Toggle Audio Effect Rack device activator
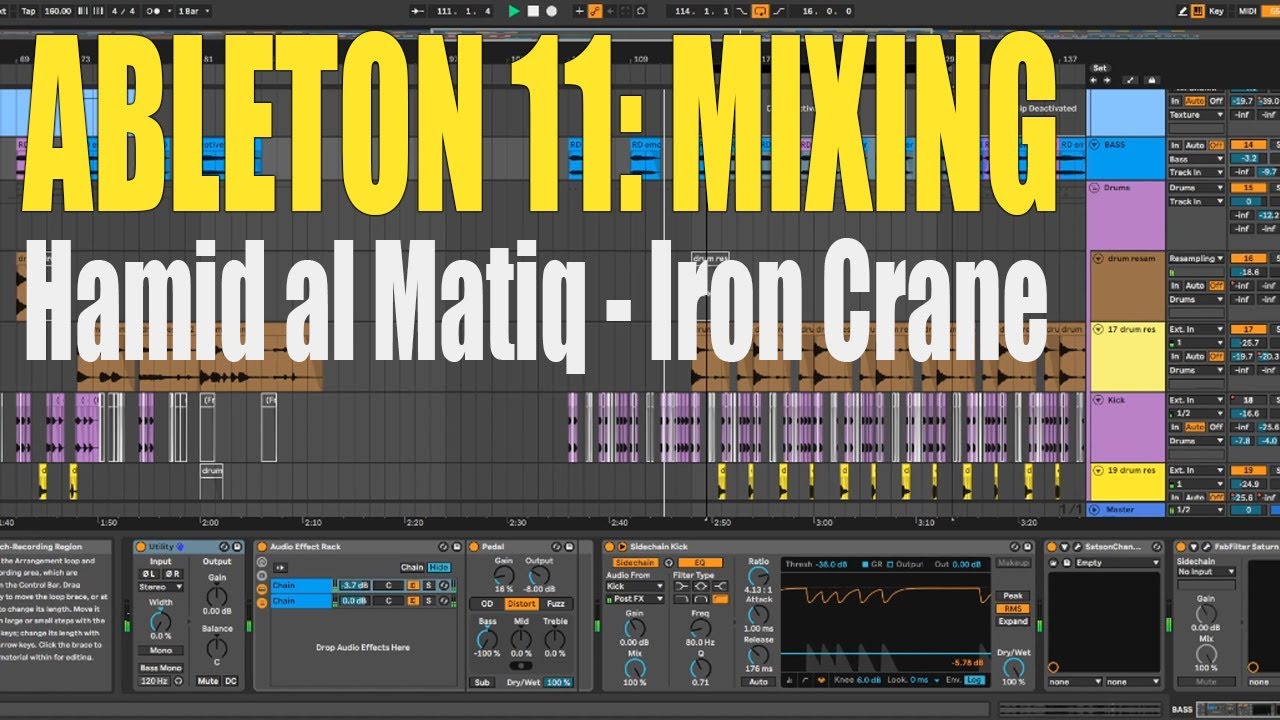 [262, 547]
